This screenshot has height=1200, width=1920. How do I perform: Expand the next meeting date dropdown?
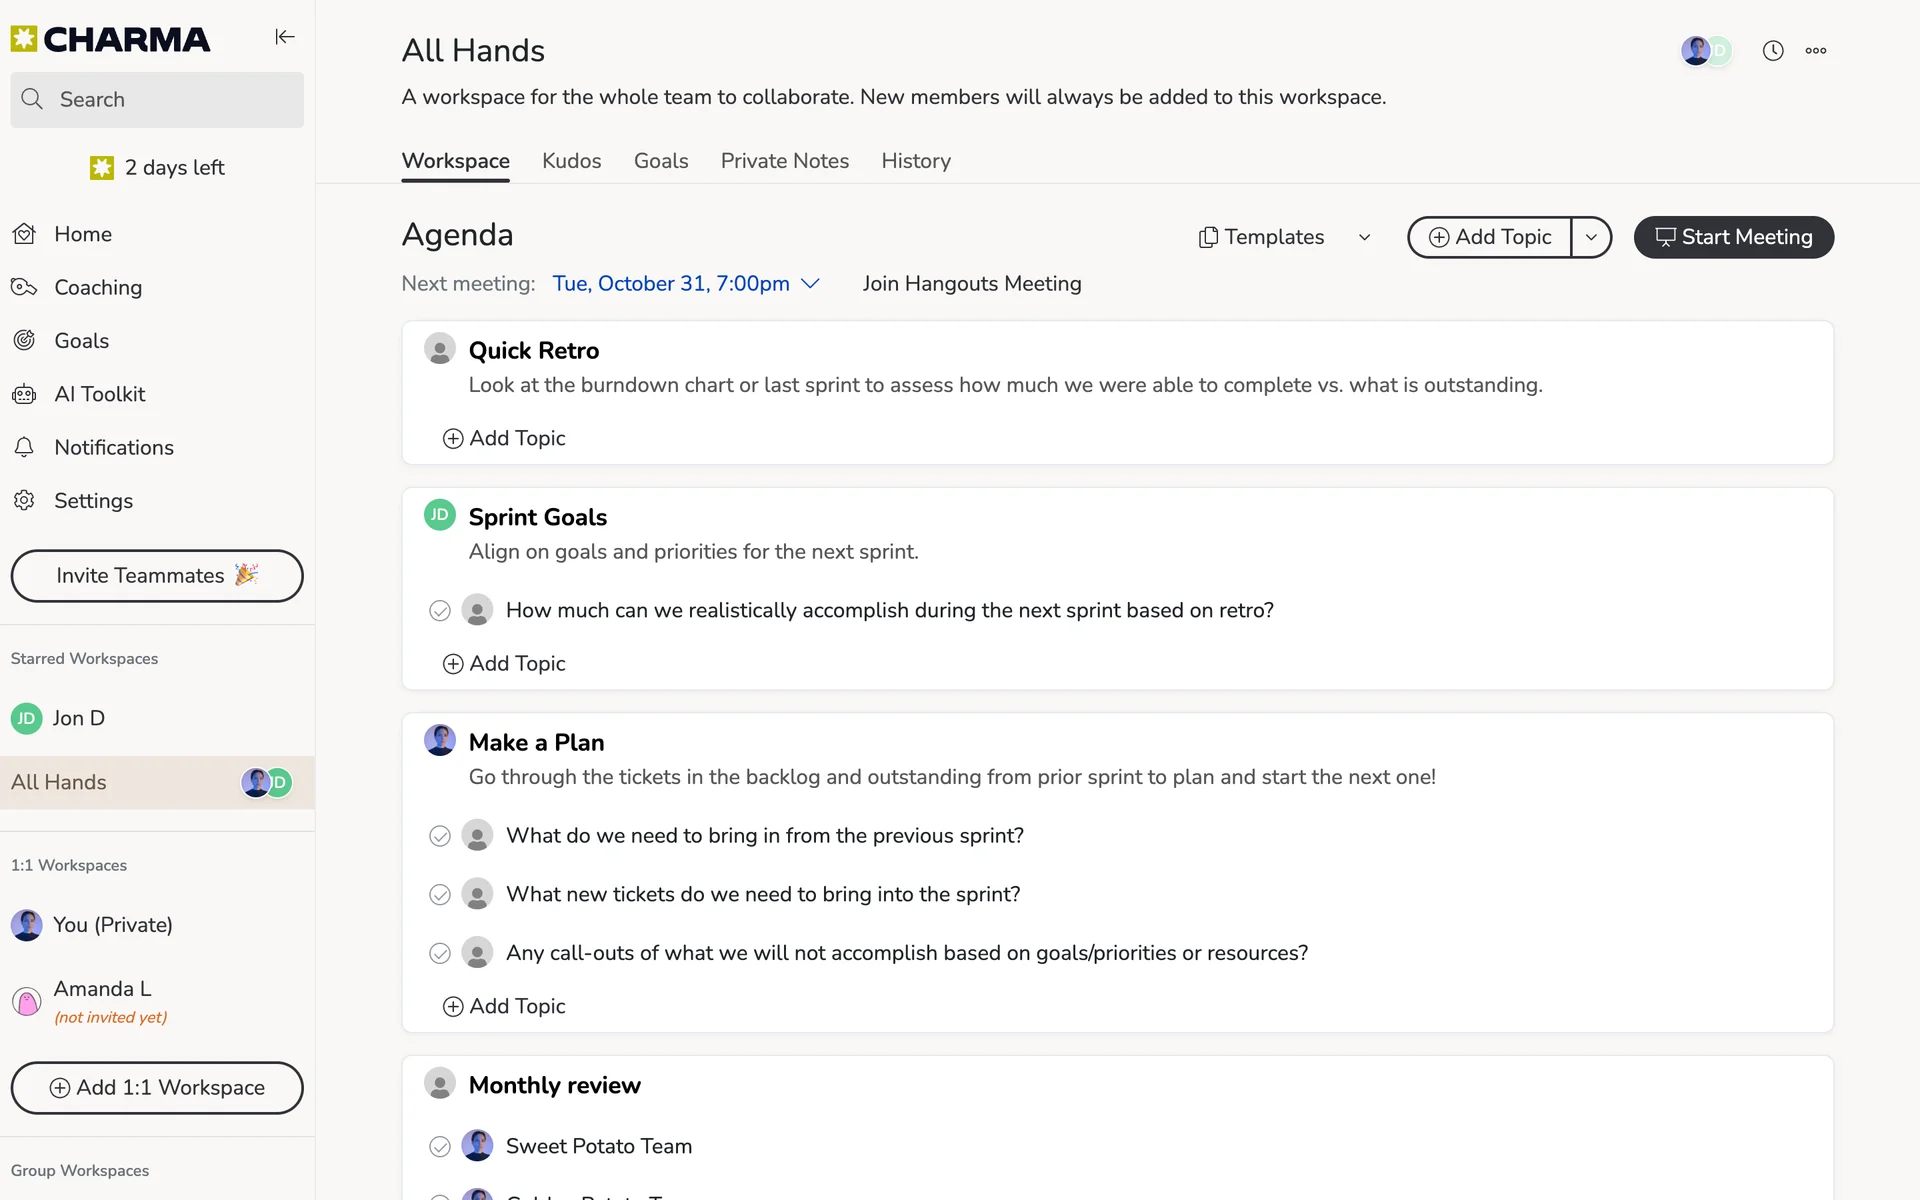coord(811,284)
